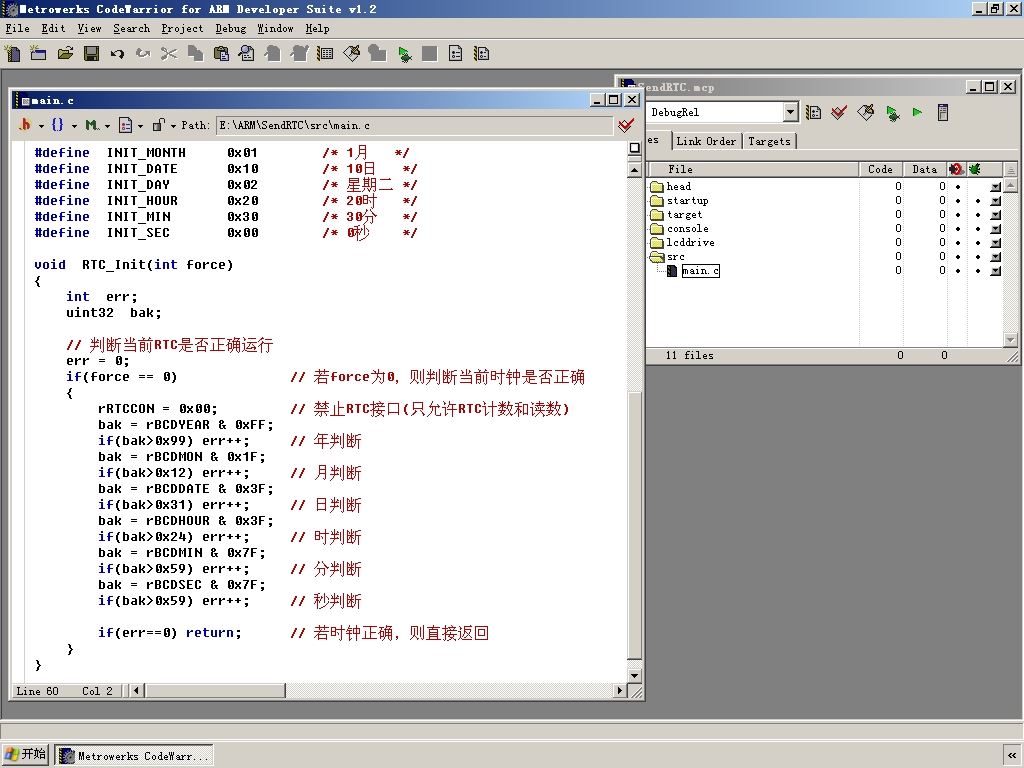Screen dimensions: 1024x768
Task: Click the debug column header icon in the file list
Action: 956,169
